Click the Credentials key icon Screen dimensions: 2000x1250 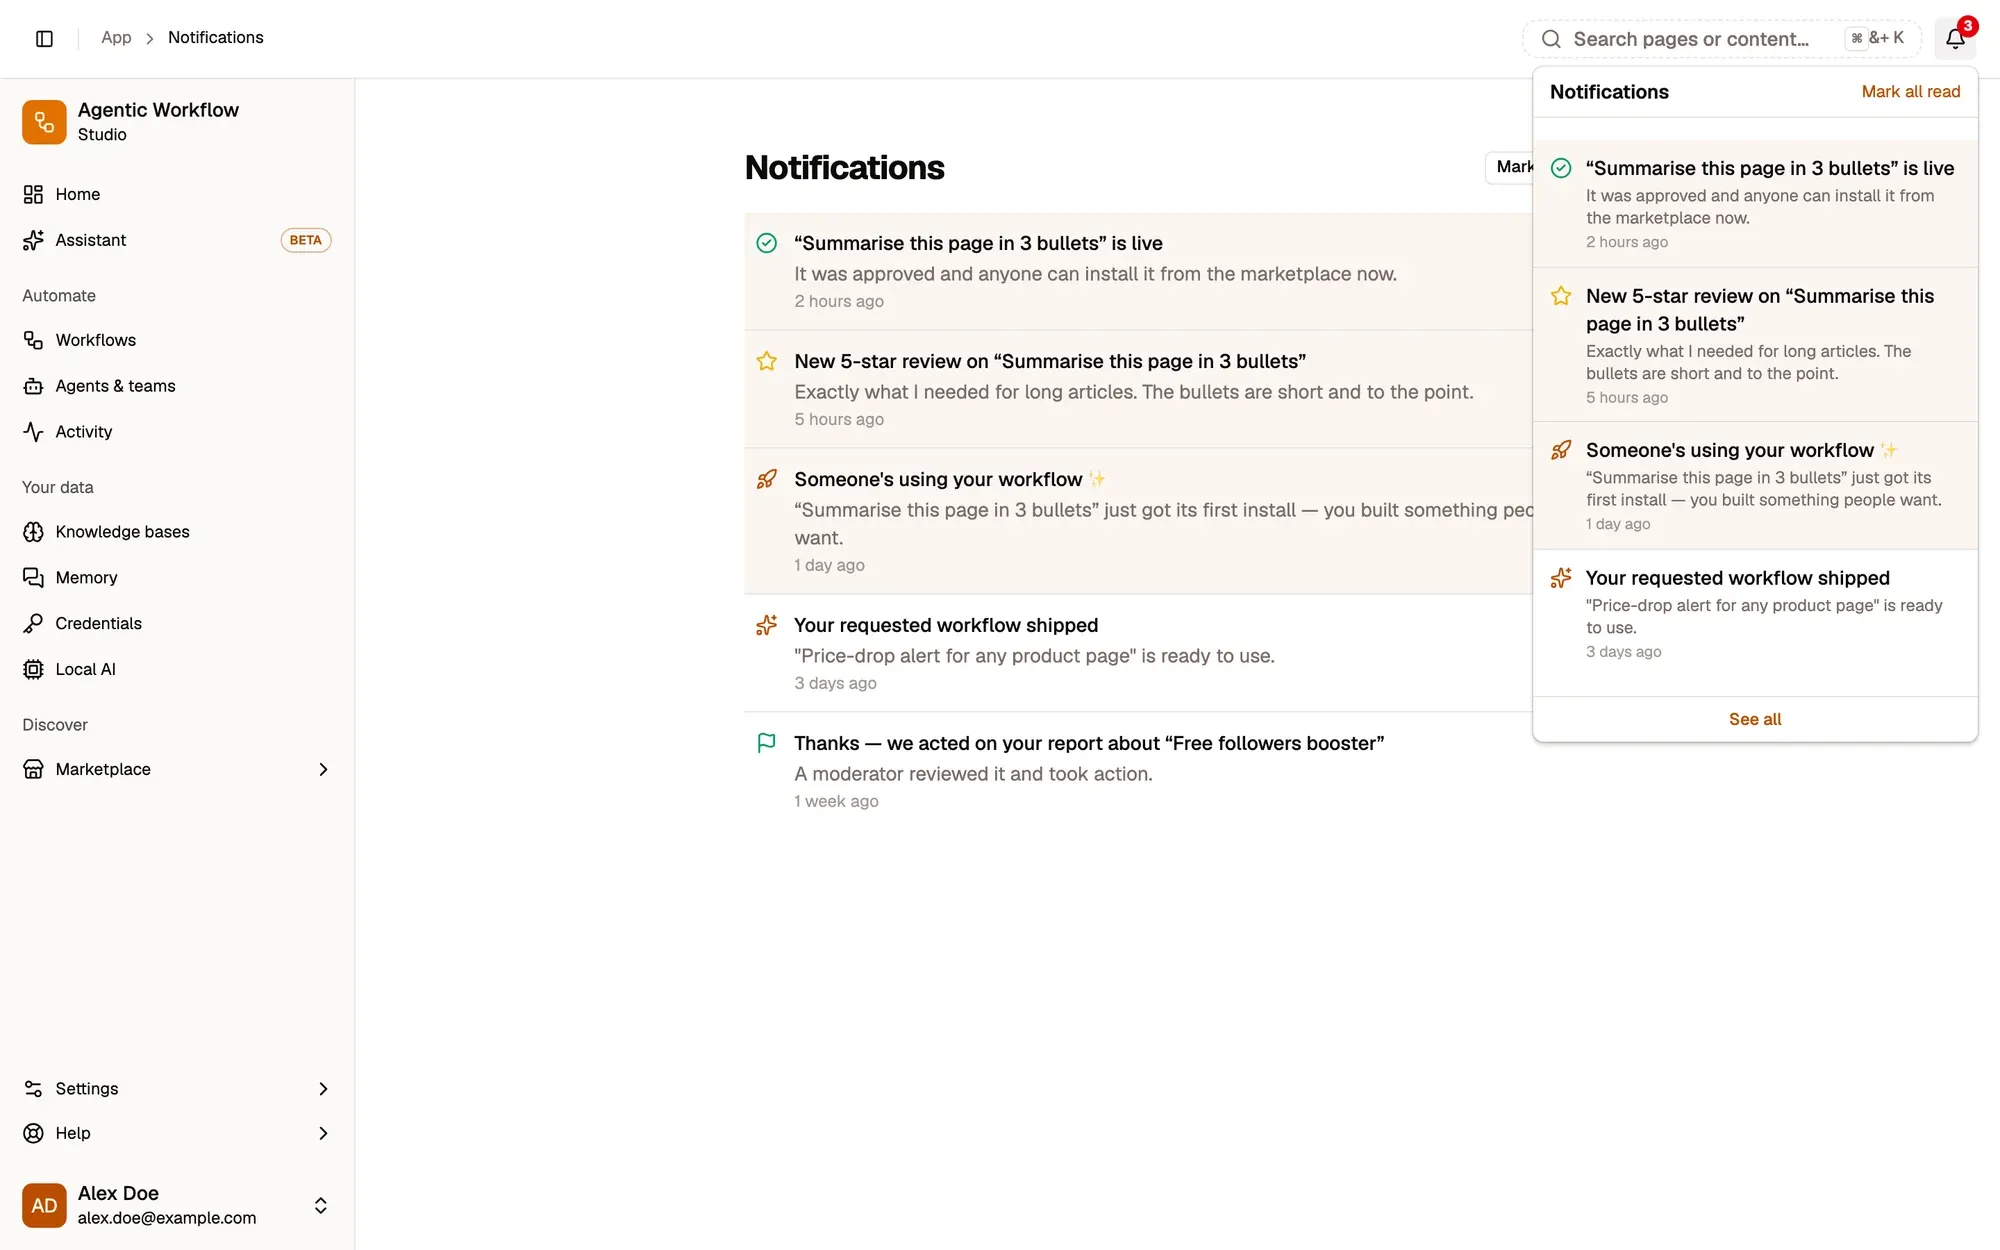33,624
